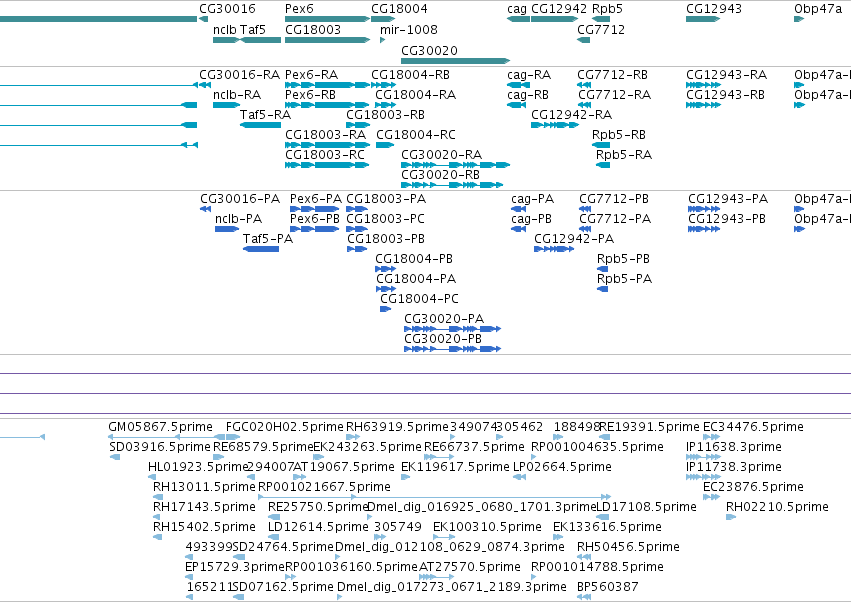Click the LD12614.5prime EST label
This screenshot has height=602, width=851.
tap(318, 527)
